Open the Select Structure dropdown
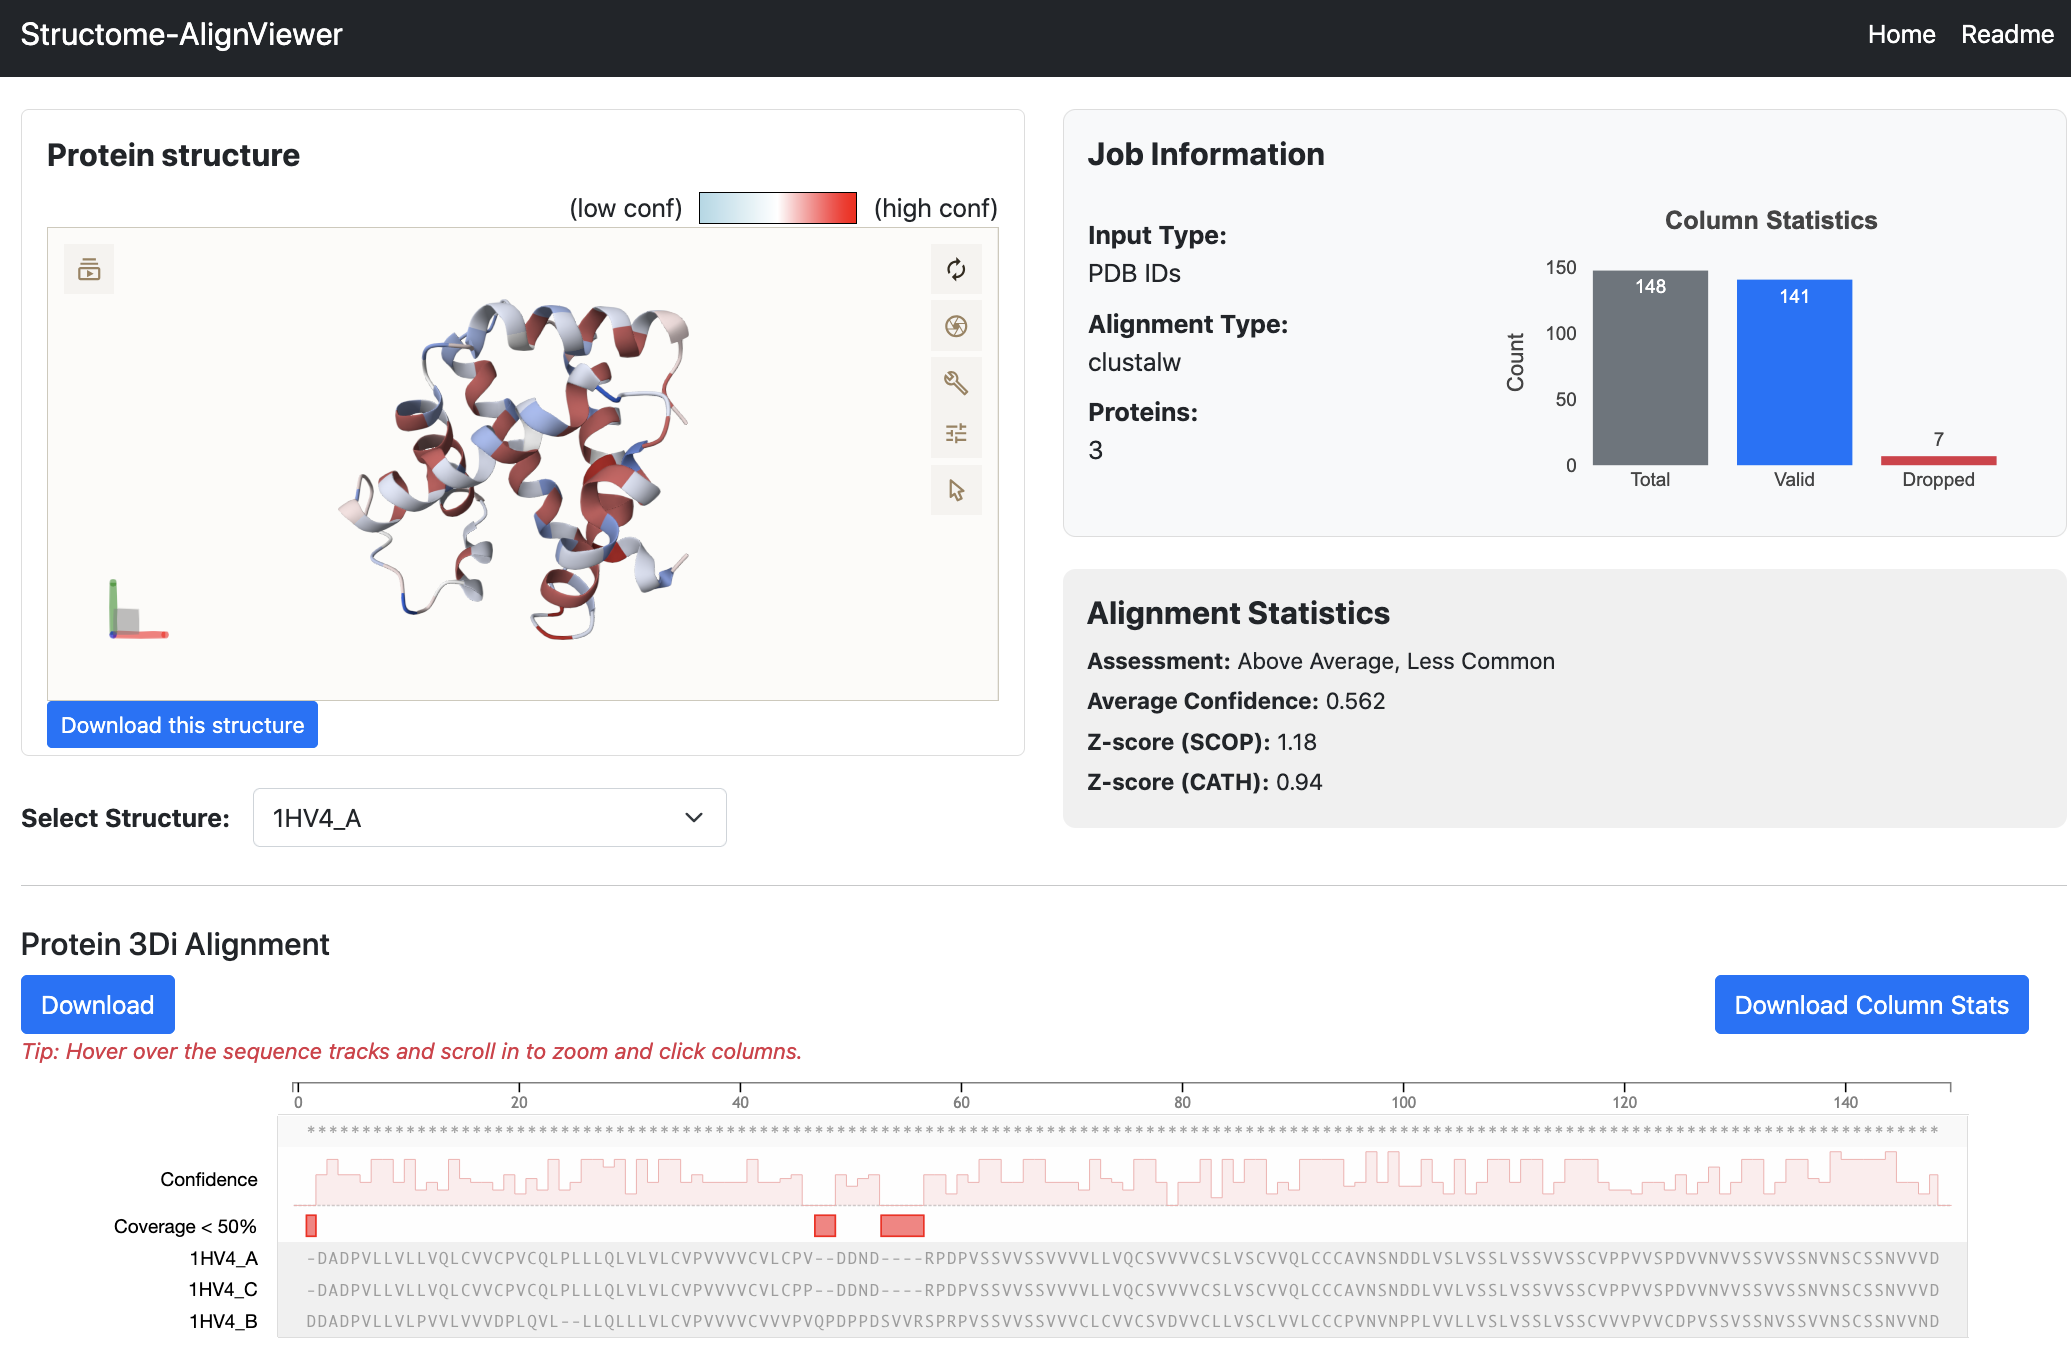Image resolution: width=2071 pixels, height=1354 pixels. [x=489, y=818]
